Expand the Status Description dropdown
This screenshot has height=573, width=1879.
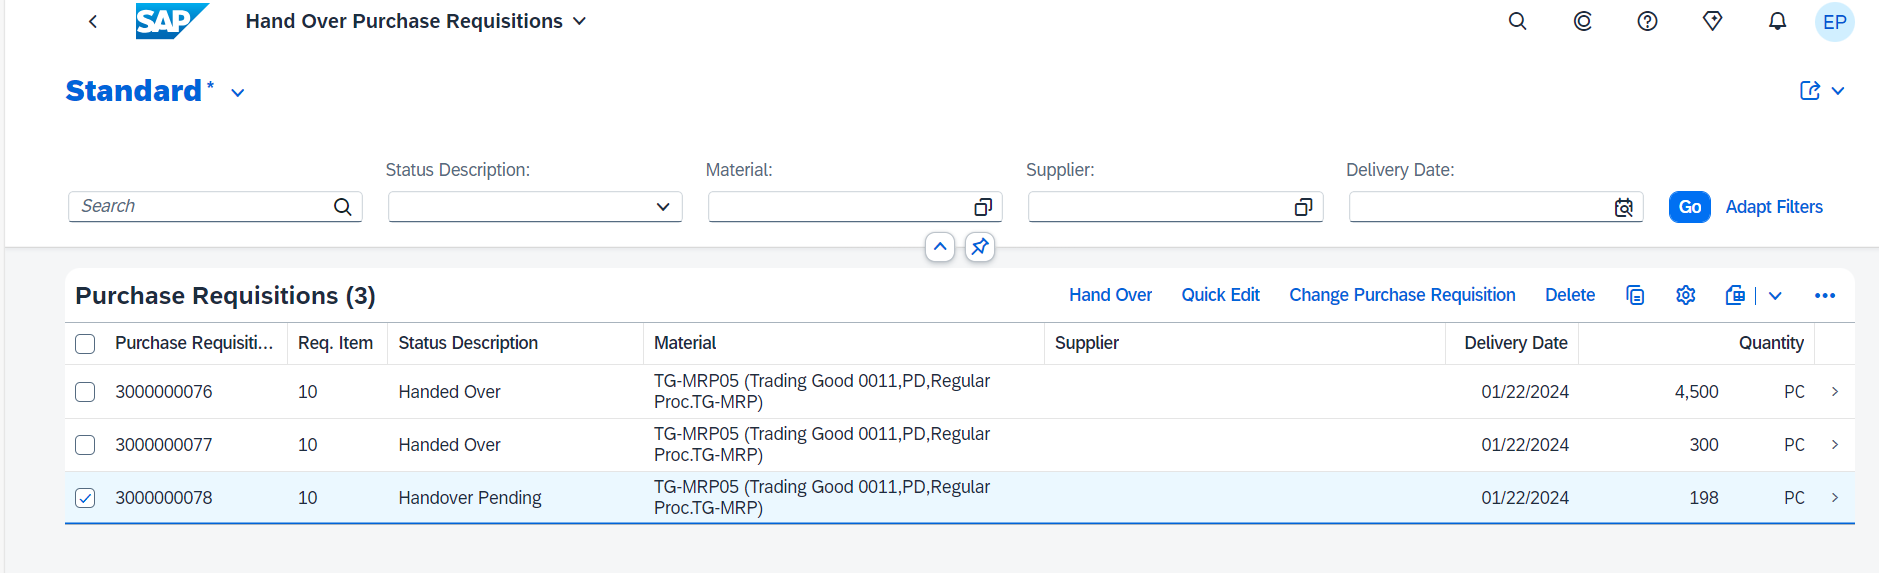[x=662, y=207]
